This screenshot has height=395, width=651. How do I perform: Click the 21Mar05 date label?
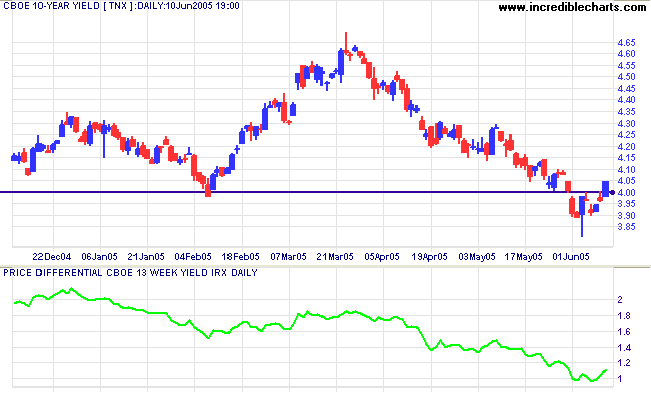click(335, 257)
